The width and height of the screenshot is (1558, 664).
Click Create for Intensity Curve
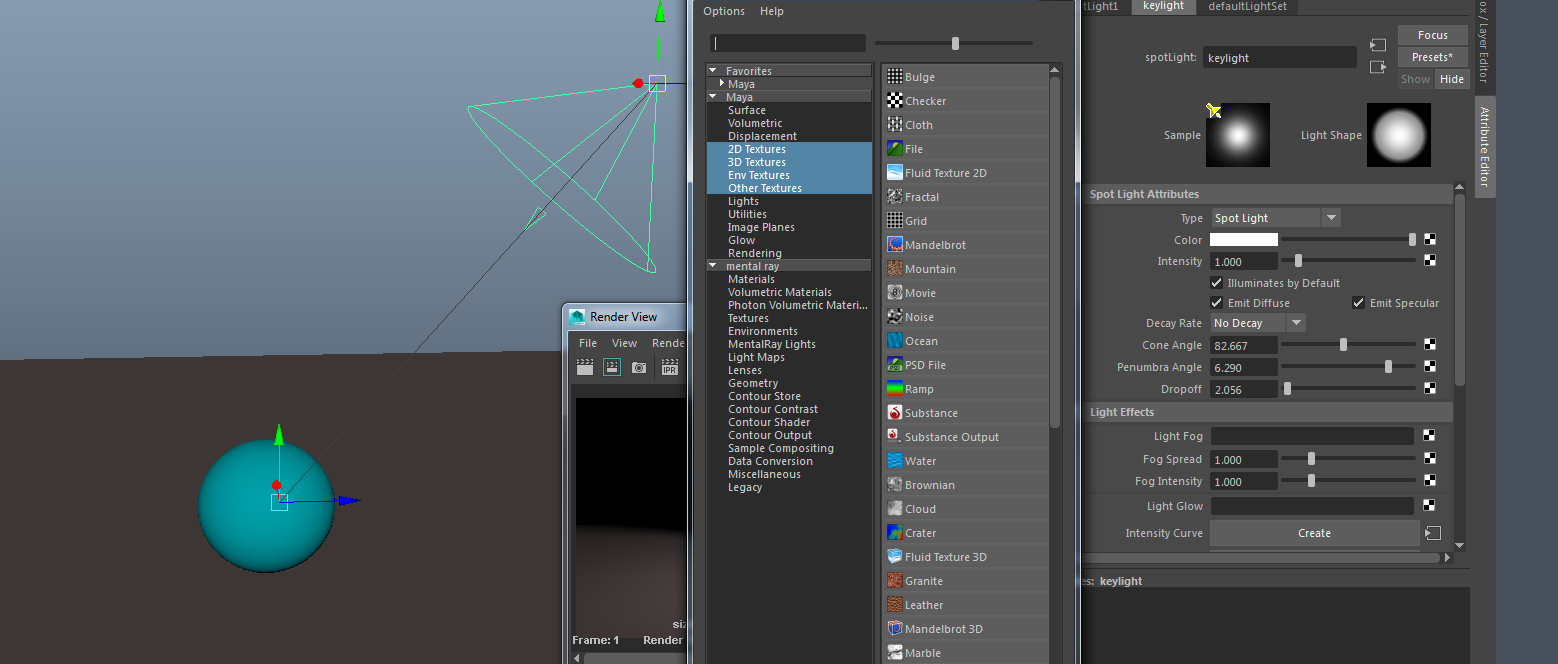(x=1314, y=533)
